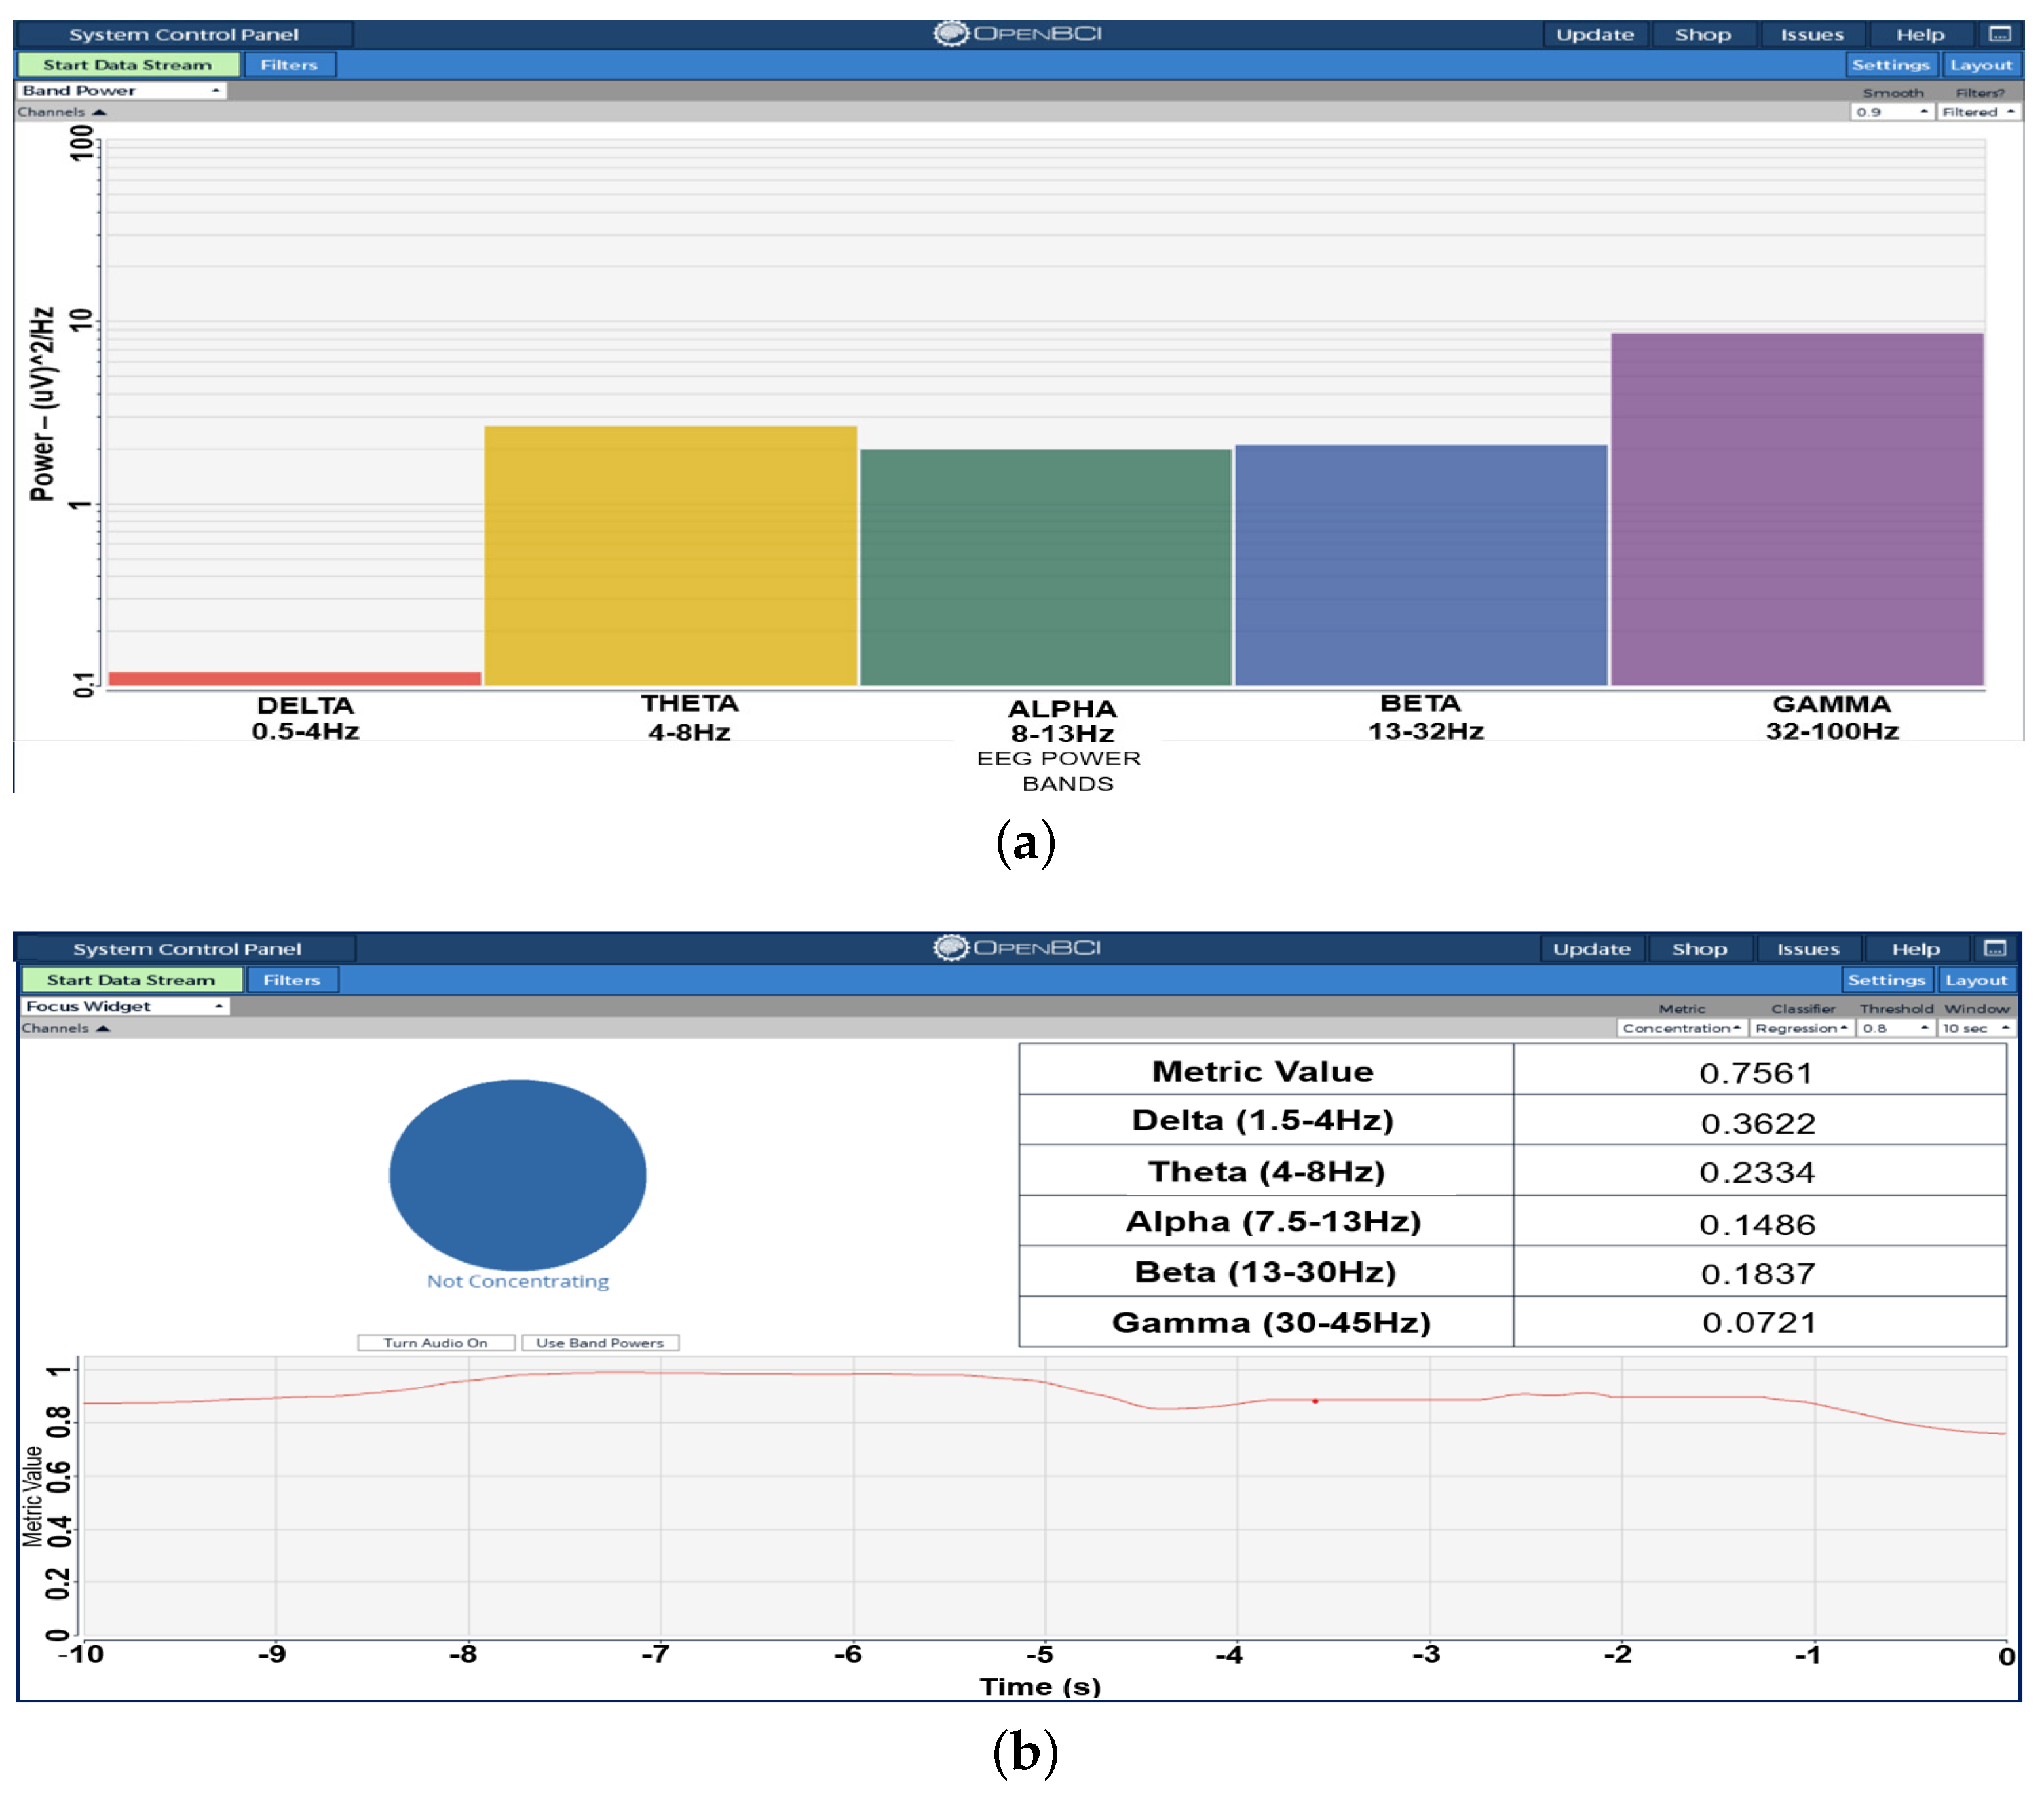Open console window icon in lower panel
The image size is (2044, 1798).
(x=1995, y=948)
